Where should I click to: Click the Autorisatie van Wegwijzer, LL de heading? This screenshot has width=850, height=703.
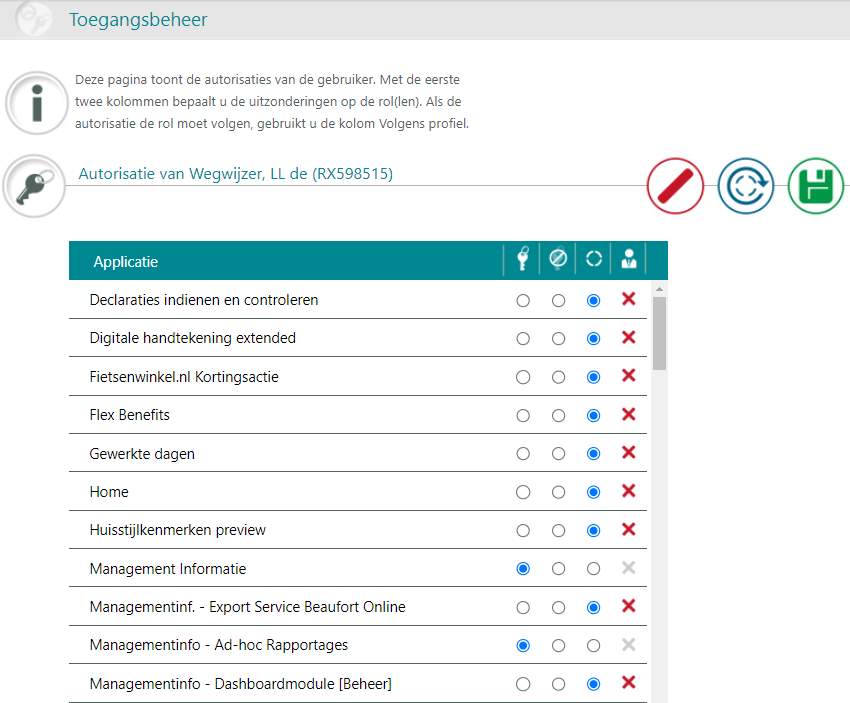(236, 174)
